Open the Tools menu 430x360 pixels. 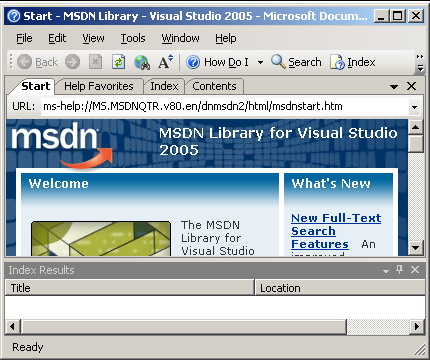pos(133,38)
